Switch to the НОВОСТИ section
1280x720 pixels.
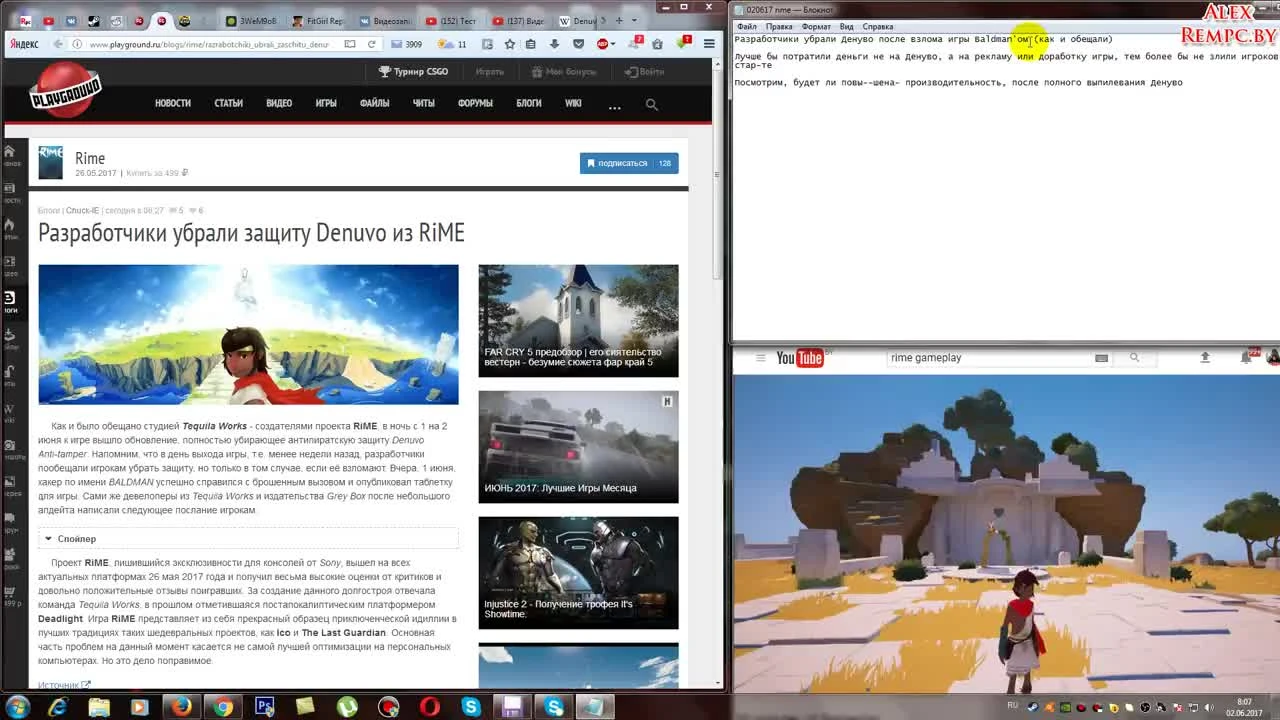[x=172, y=103]
